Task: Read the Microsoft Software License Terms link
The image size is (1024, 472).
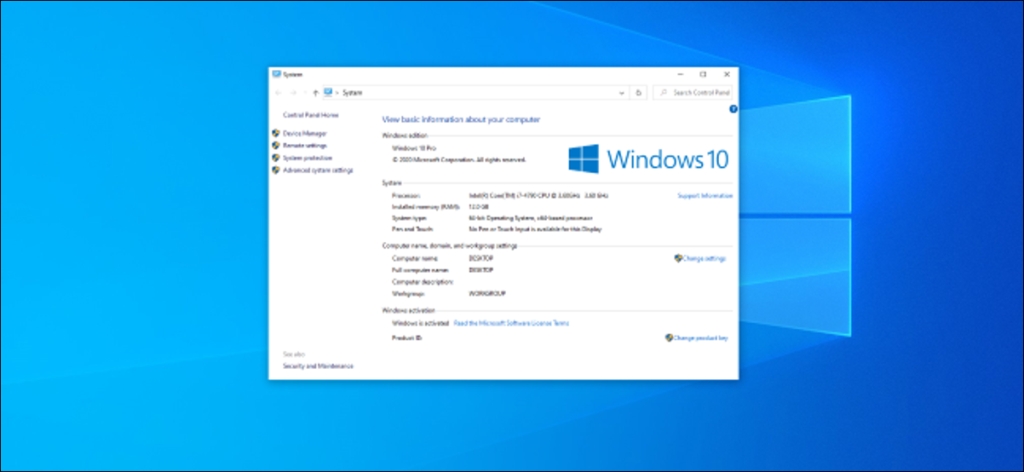Action: coord(511,323)
